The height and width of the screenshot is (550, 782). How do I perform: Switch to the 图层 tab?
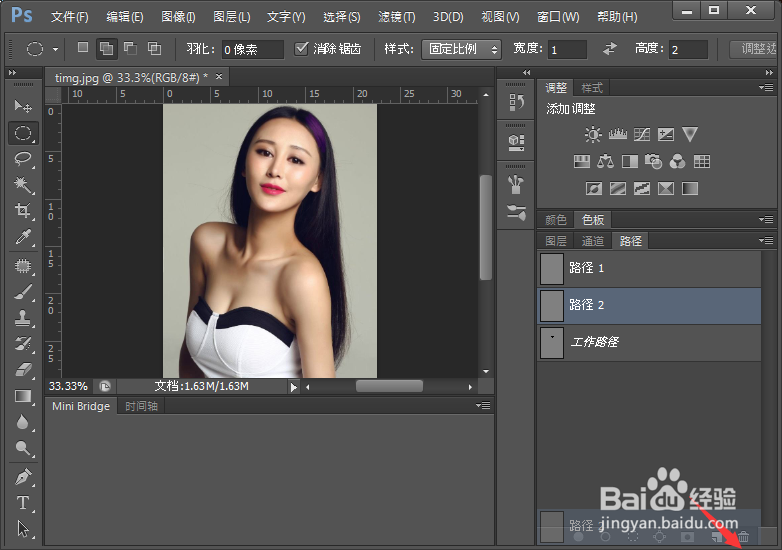pos(556,241)
